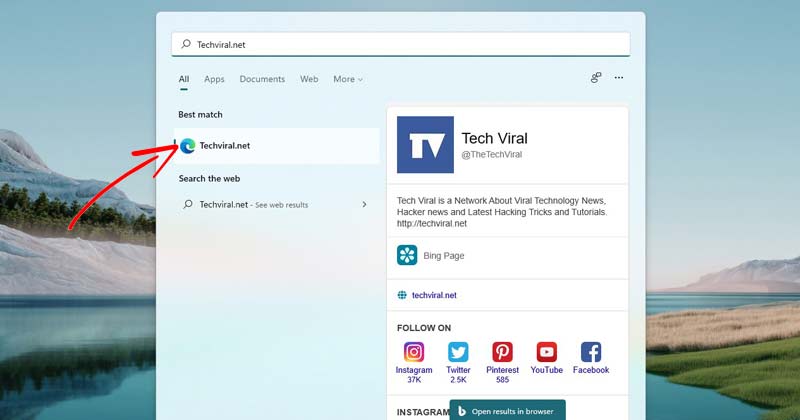
Task: Click the Pinterest 585 follower count
Action: 503,380
